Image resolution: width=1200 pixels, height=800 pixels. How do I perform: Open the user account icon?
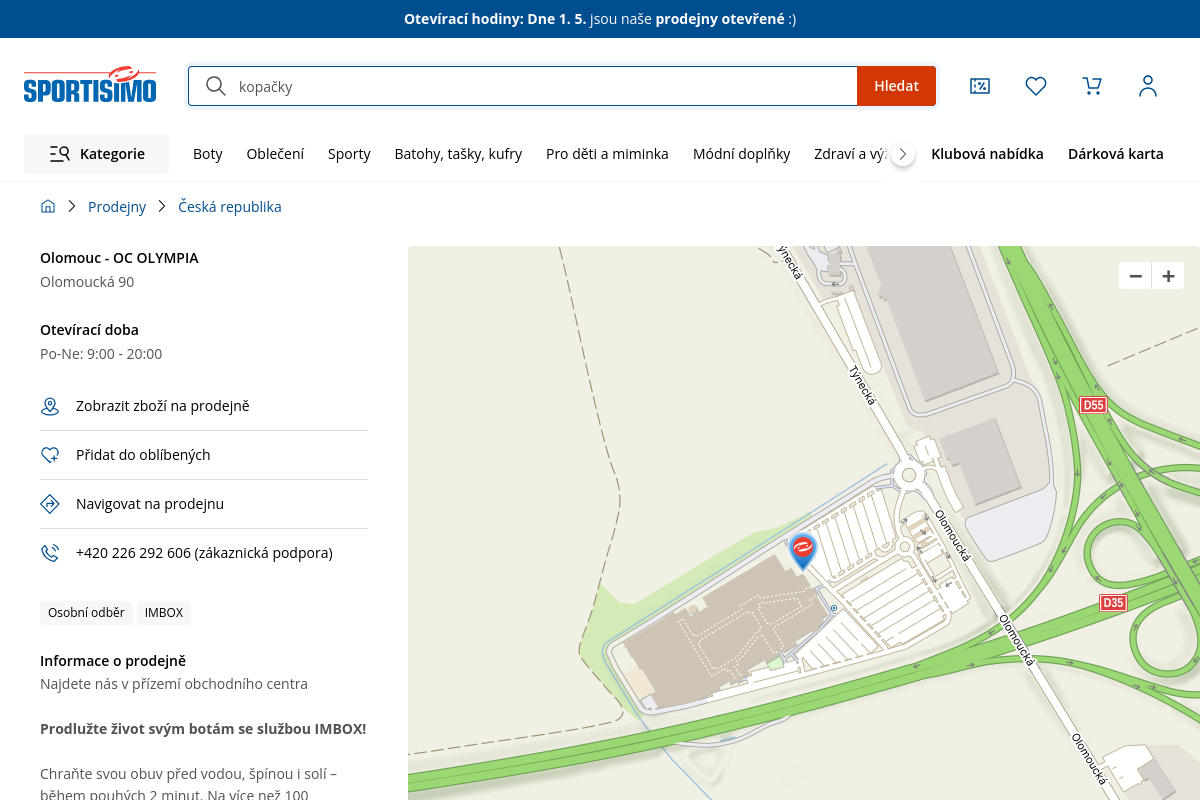1148,86
